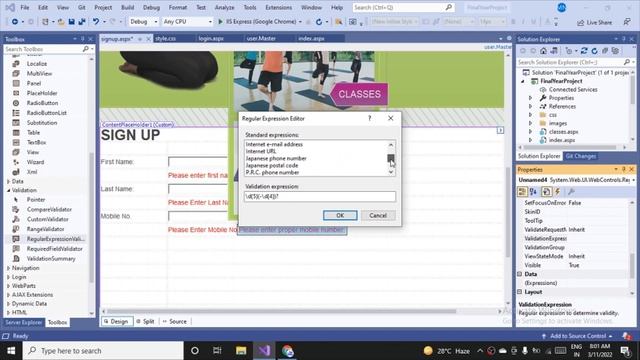The height and width of the screenshot is (360, 640).
Task: Open the Any CPU platform dropdown
Action: click(187, 22)
